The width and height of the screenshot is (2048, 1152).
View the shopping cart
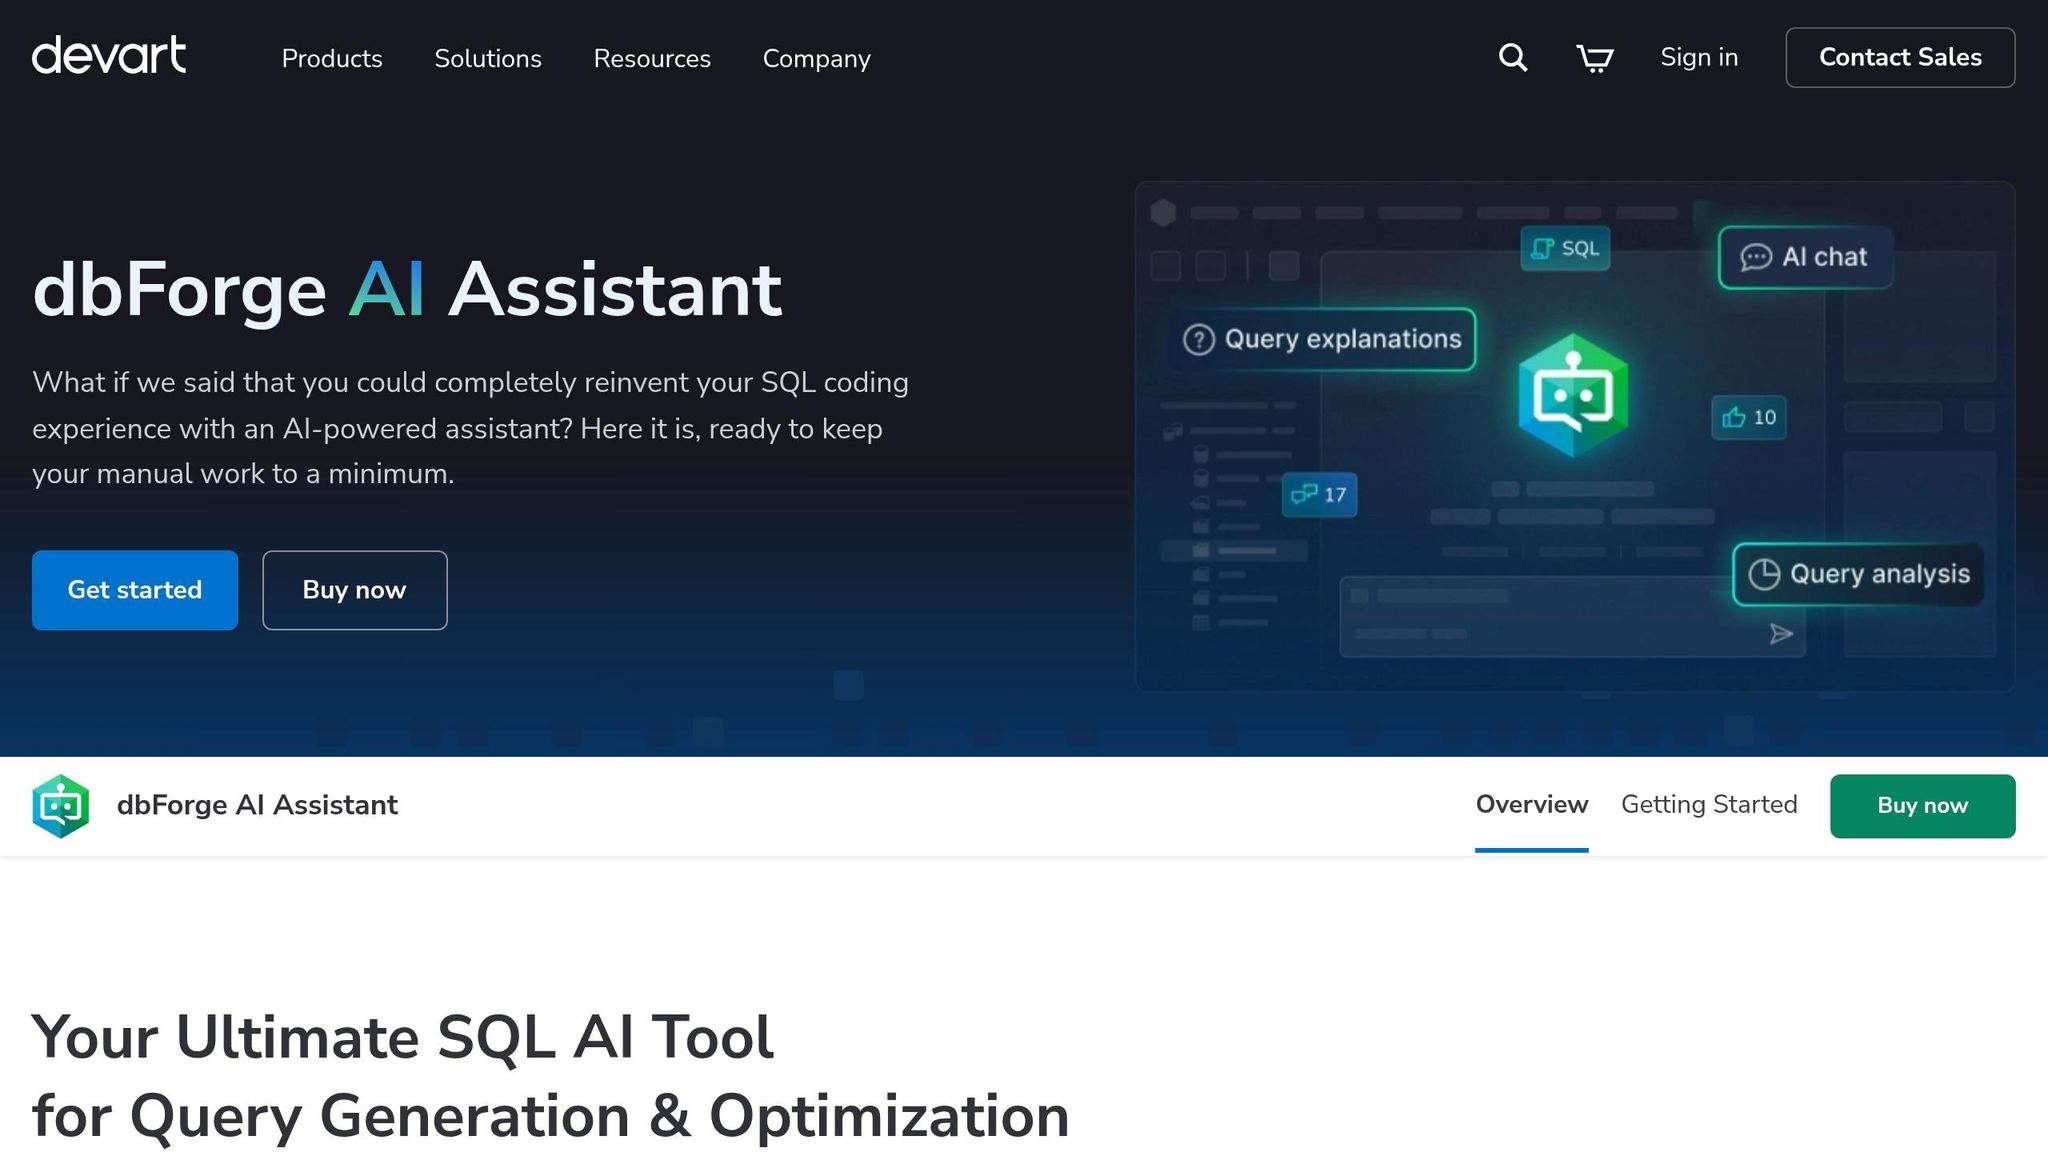pyautogui.click(x=1594, y=58)
